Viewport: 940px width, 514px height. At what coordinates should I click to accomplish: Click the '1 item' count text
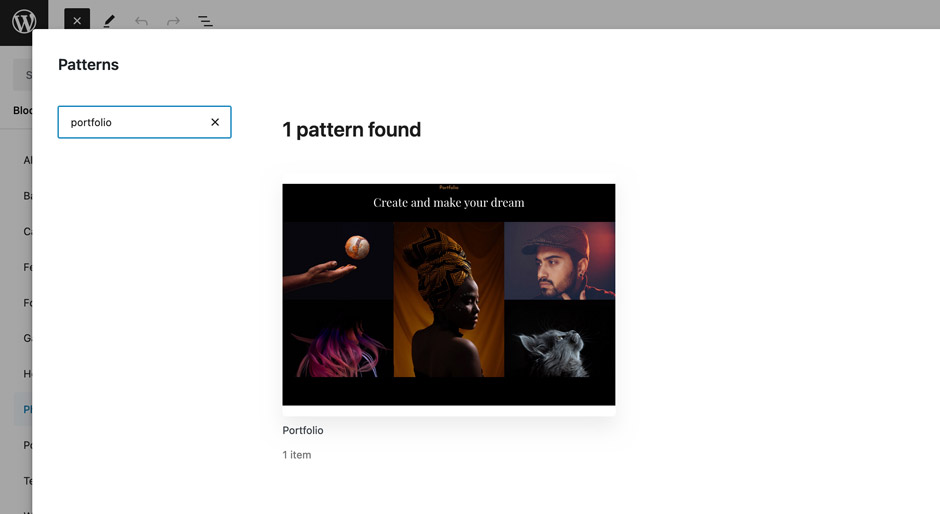tap(297, 455)
